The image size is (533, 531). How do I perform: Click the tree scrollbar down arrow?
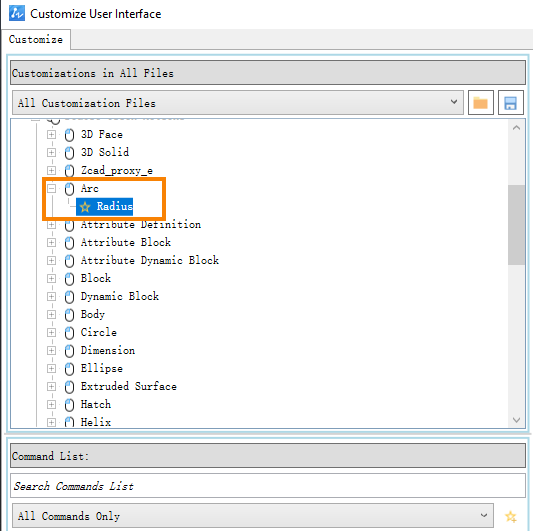pyautogui.click(x=516, y=420)
